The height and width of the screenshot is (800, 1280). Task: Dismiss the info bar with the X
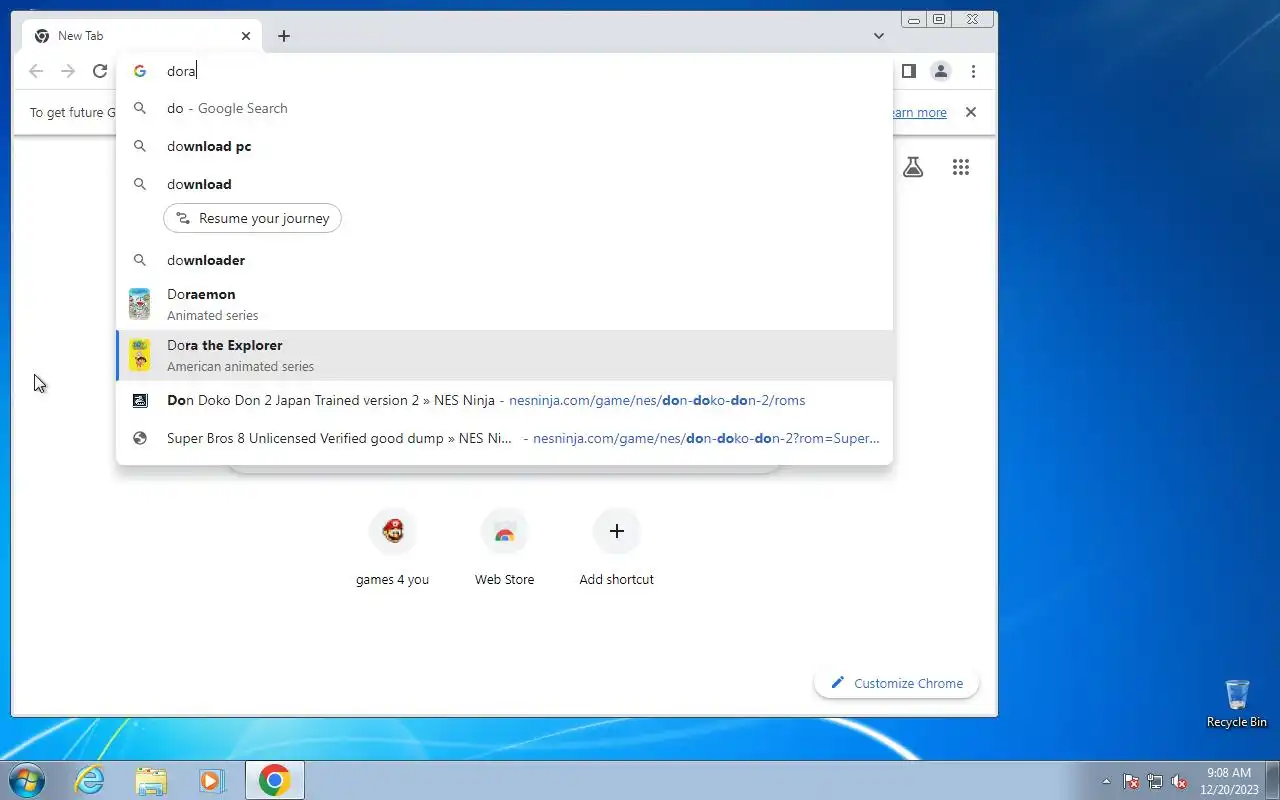click(x=970, y=112)
